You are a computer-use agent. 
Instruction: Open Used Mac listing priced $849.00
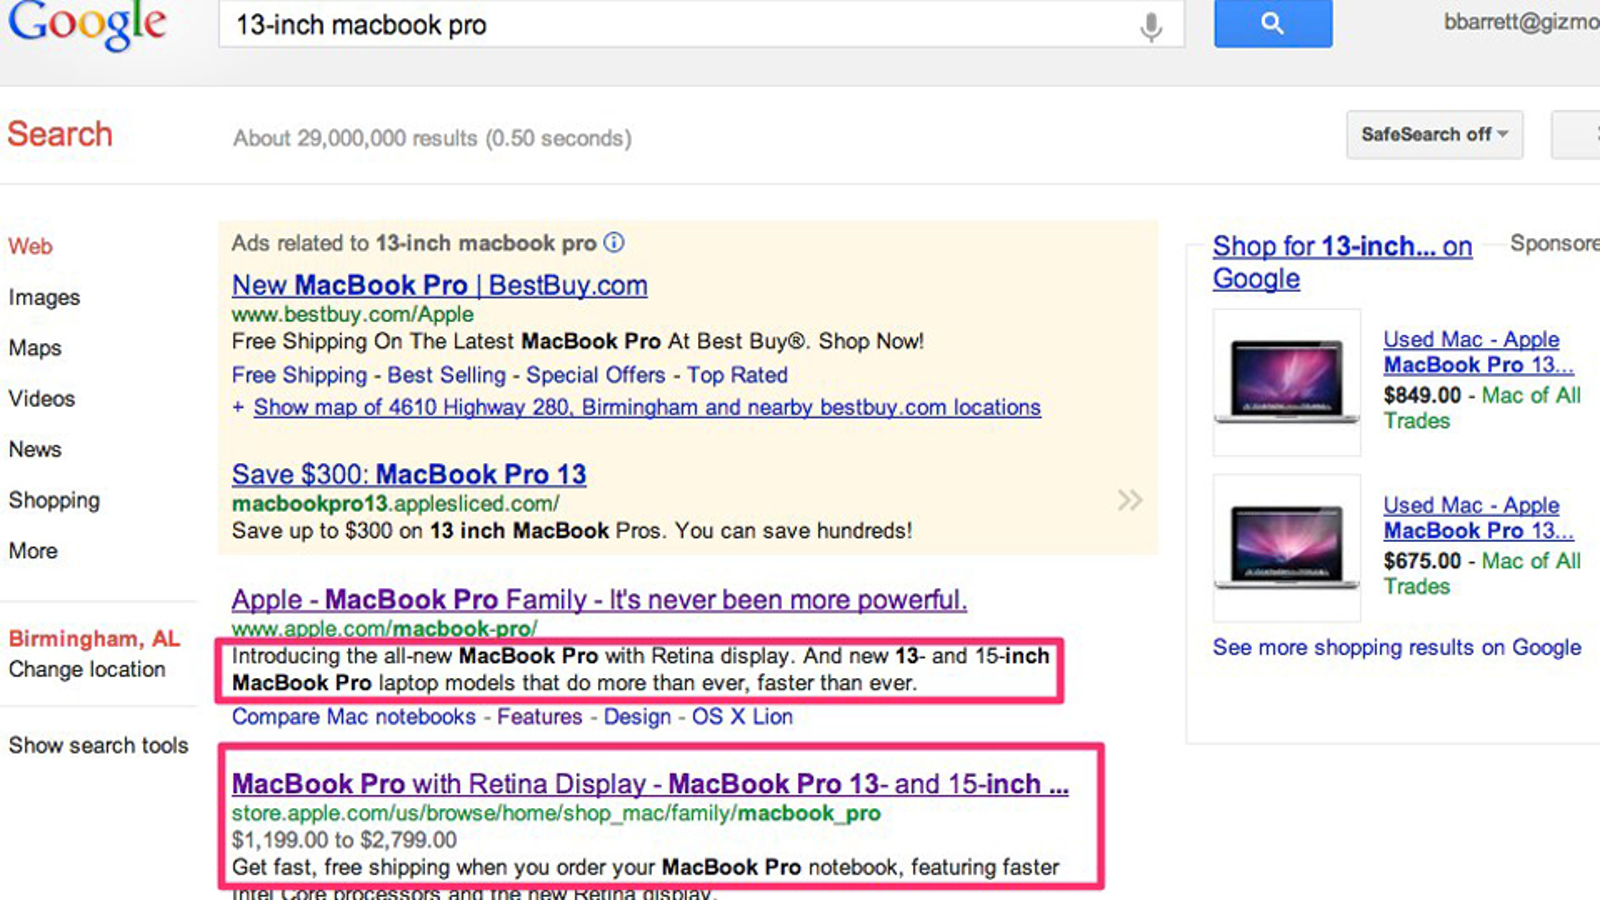tap(1478, 352)
